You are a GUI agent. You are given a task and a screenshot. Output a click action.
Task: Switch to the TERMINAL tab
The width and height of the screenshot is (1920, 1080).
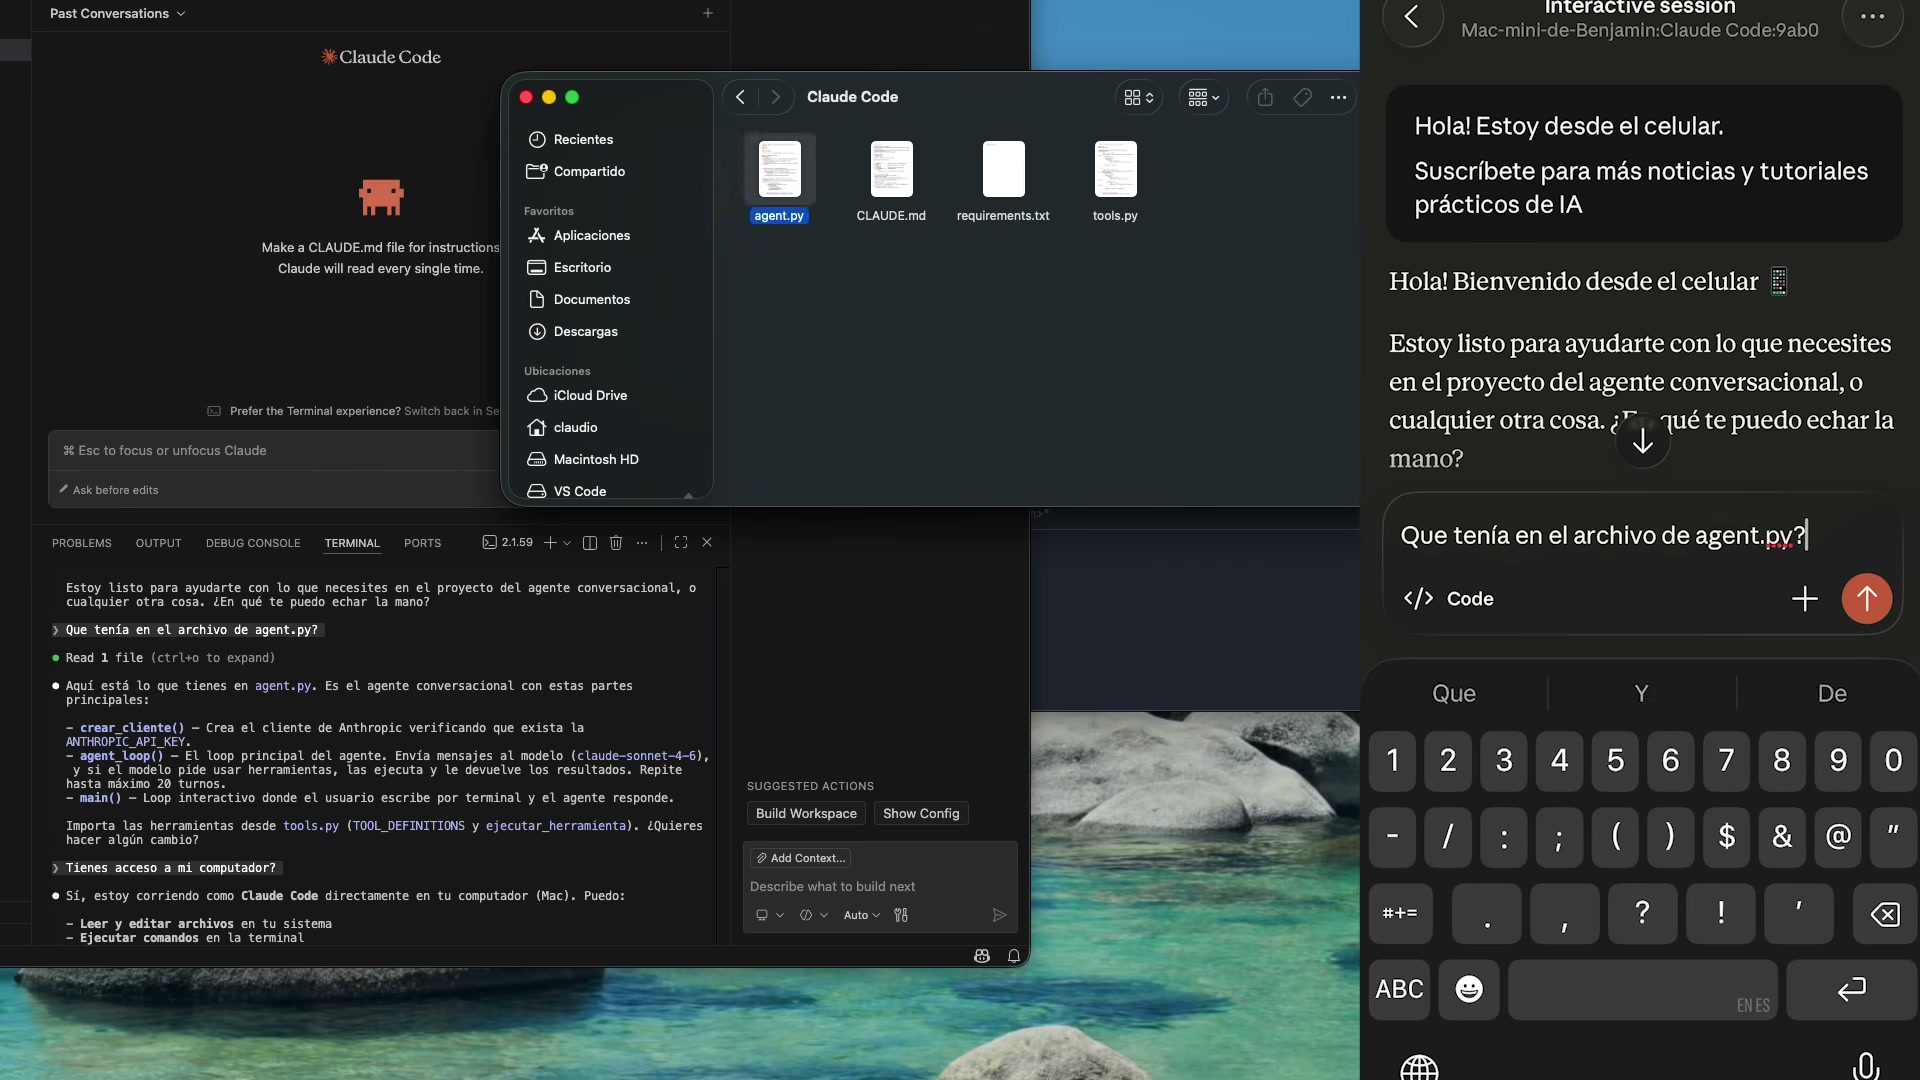pyautogui.click(x=352, y=543)
